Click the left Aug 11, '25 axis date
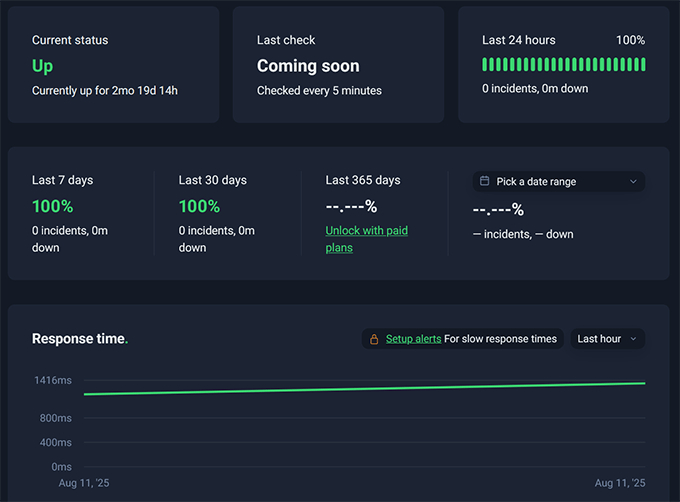 click(86, 483)
